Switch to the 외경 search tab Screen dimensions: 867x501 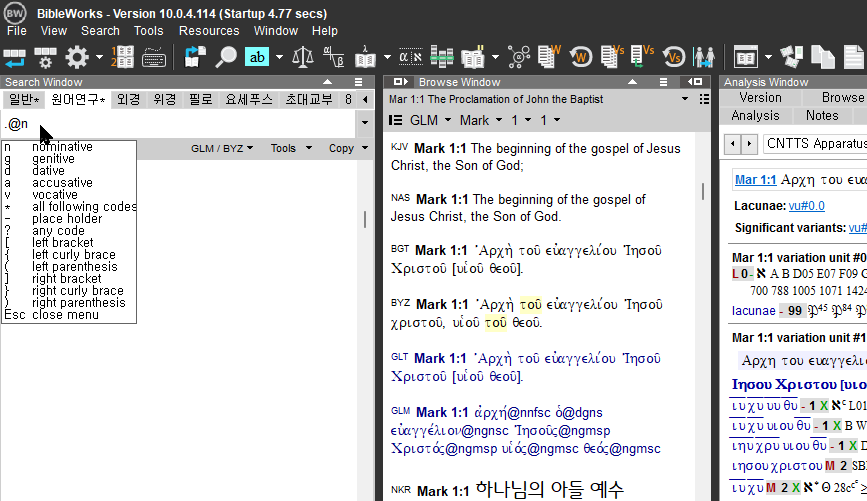click(x=128, y=100)
